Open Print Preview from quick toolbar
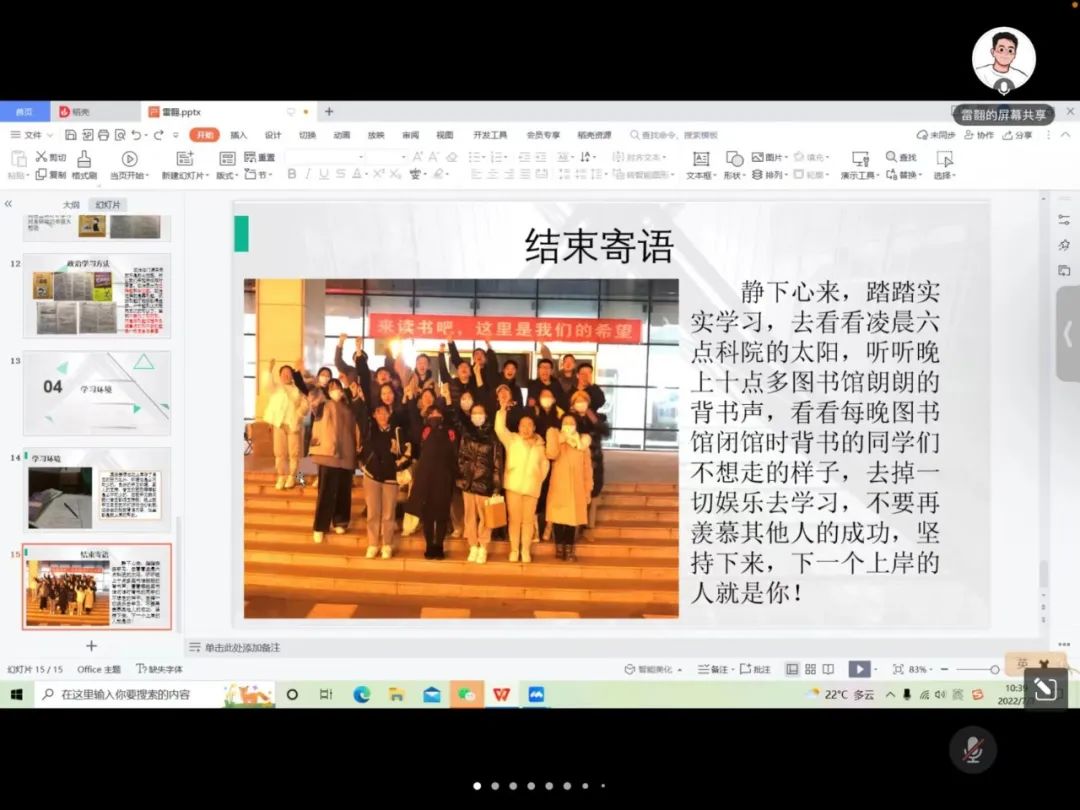Viewport: 1080px width, 810px height. pyautogui.click(x=120, y=135)
